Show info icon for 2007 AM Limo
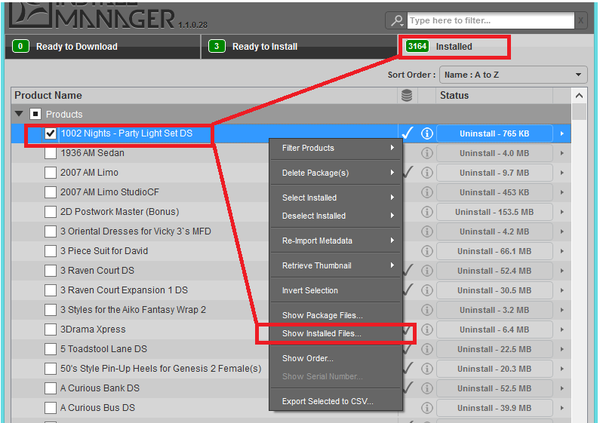The width and height of the screenshot is (600, 423). pyautogui.click(x=427, y=173)
